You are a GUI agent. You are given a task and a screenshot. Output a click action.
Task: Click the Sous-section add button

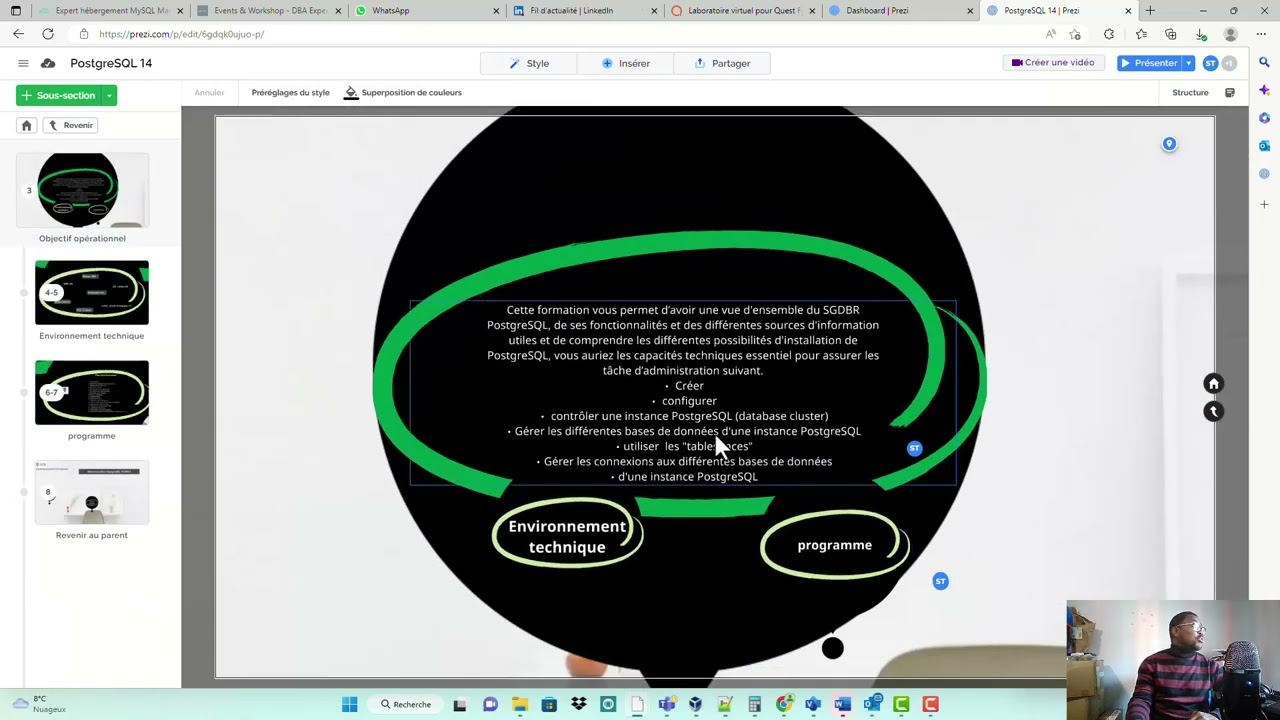click(59, 95)
